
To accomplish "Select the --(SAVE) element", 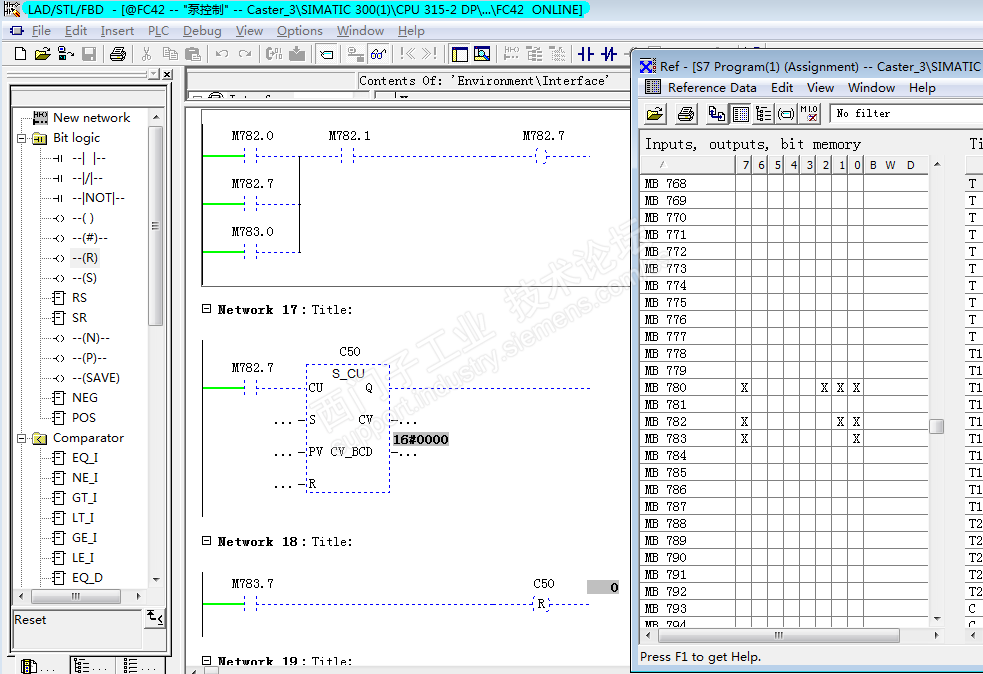I will (x=95, y=377).
